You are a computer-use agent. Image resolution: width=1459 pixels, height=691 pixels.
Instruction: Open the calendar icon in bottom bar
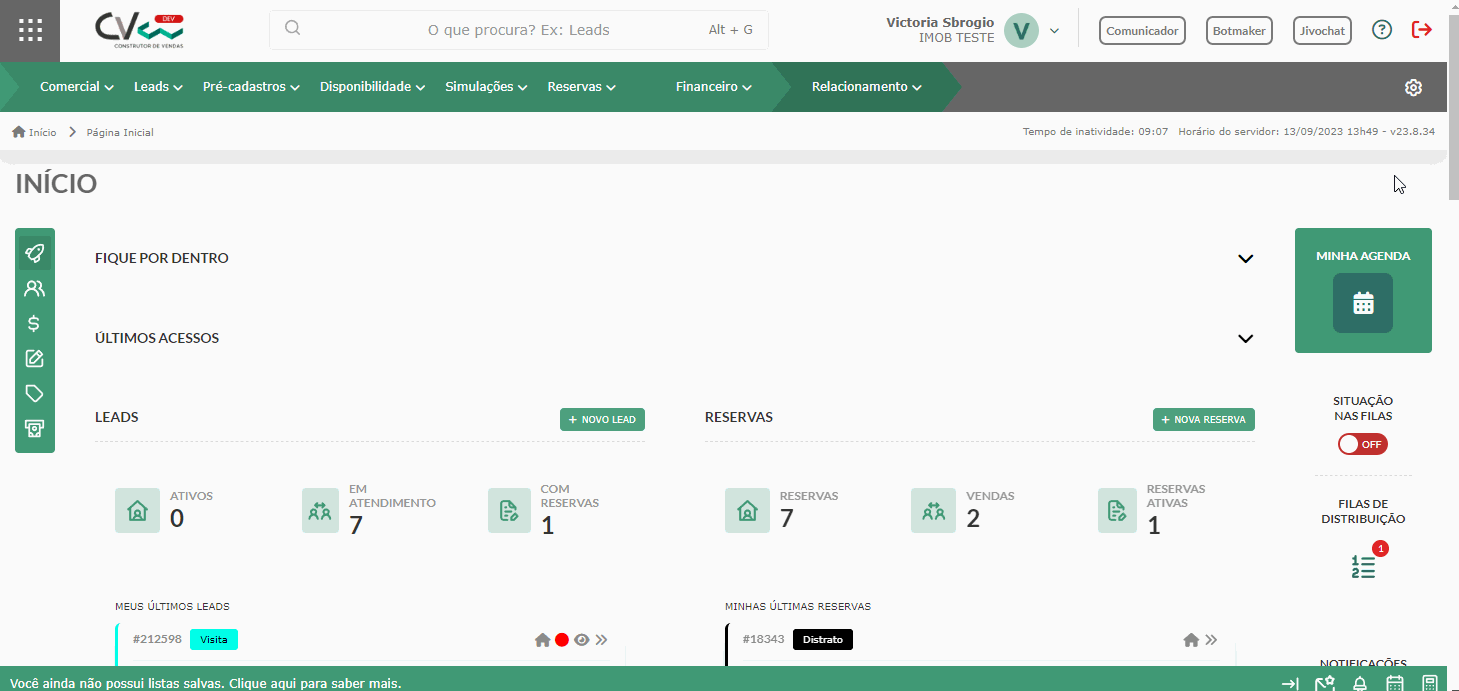click(1395, 684)
